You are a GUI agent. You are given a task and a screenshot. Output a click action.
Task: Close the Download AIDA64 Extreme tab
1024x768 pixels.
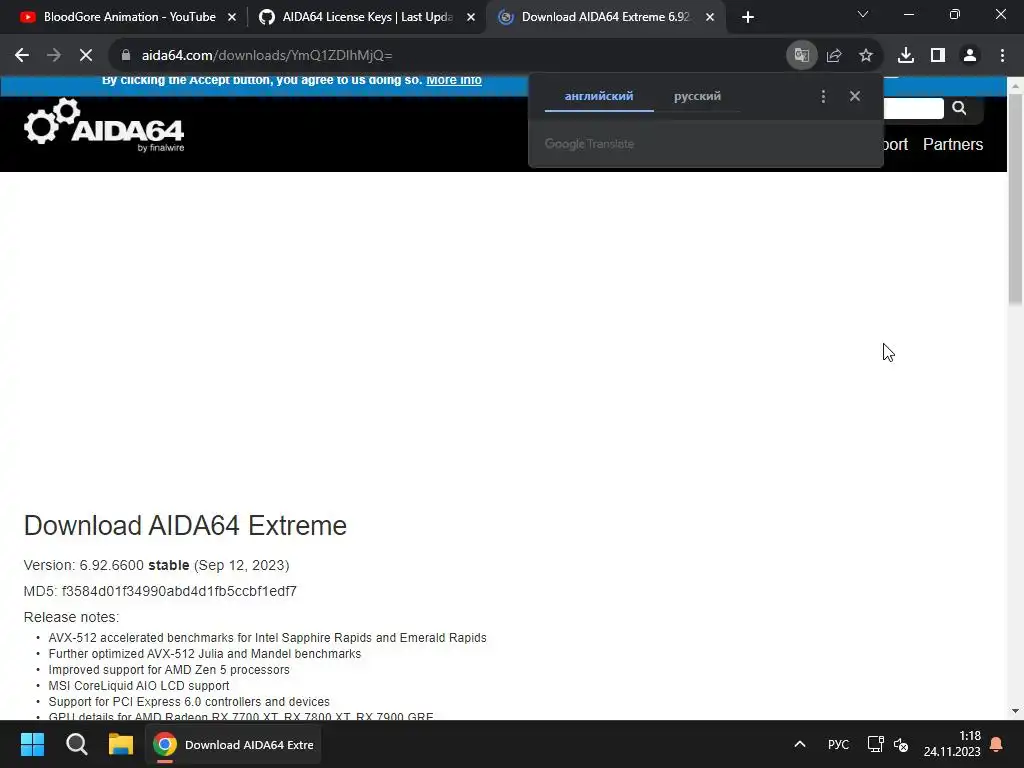point(710,17)
